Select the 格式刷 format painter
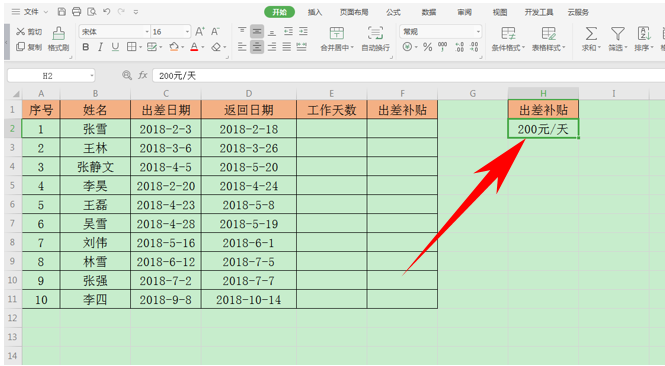 tap(59, 39)
